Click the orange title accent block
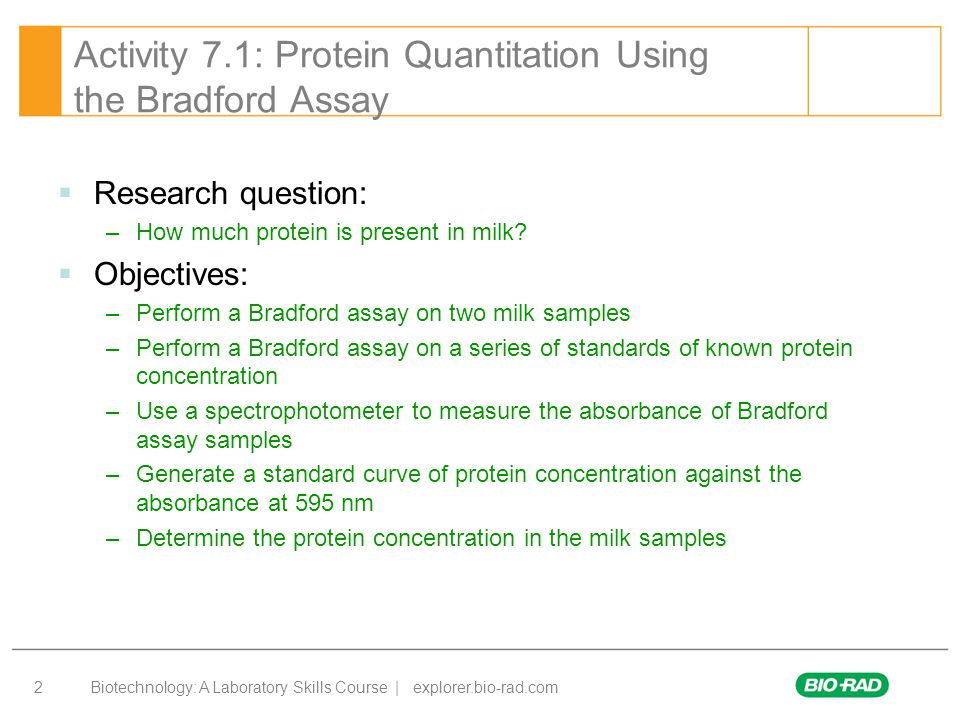 pyautogui.click(x=40, y=71)
